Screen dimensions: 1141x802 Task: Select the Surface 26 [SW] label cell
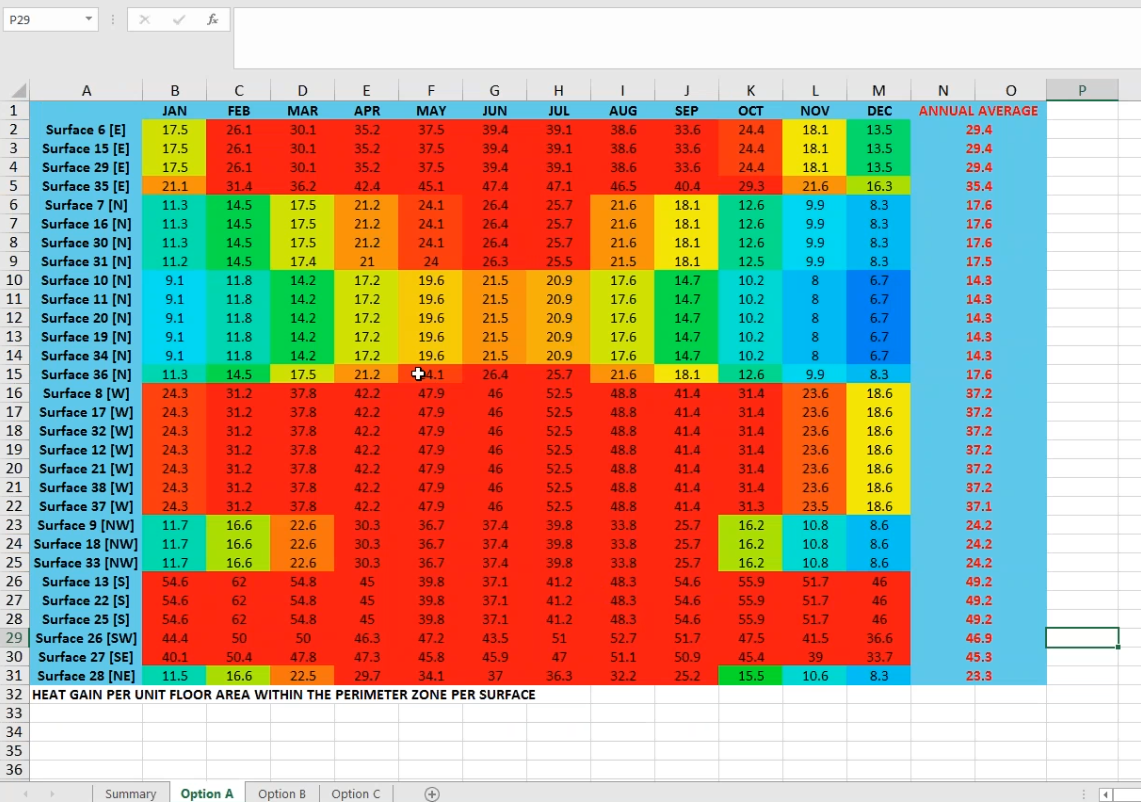click(x=86, y=638)
